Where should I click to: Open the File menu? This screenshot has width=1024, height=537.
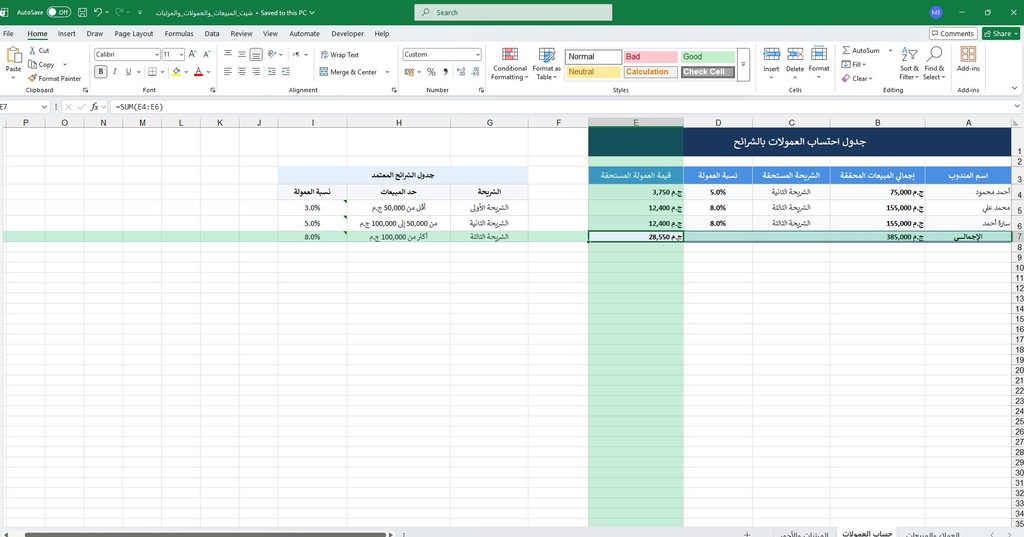coord(8,33)
